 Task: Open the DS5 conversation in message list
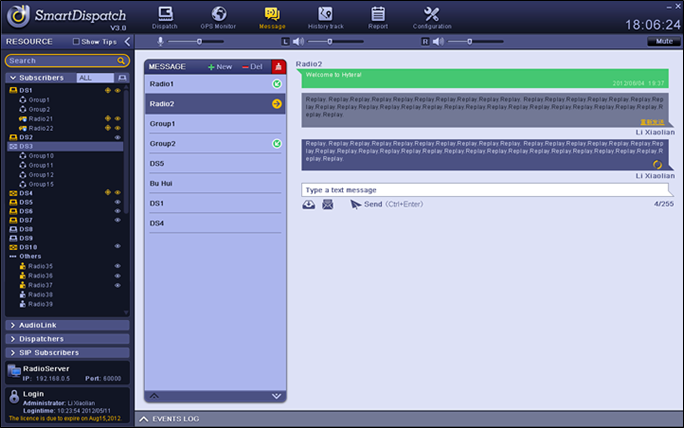tap(215, 164)
